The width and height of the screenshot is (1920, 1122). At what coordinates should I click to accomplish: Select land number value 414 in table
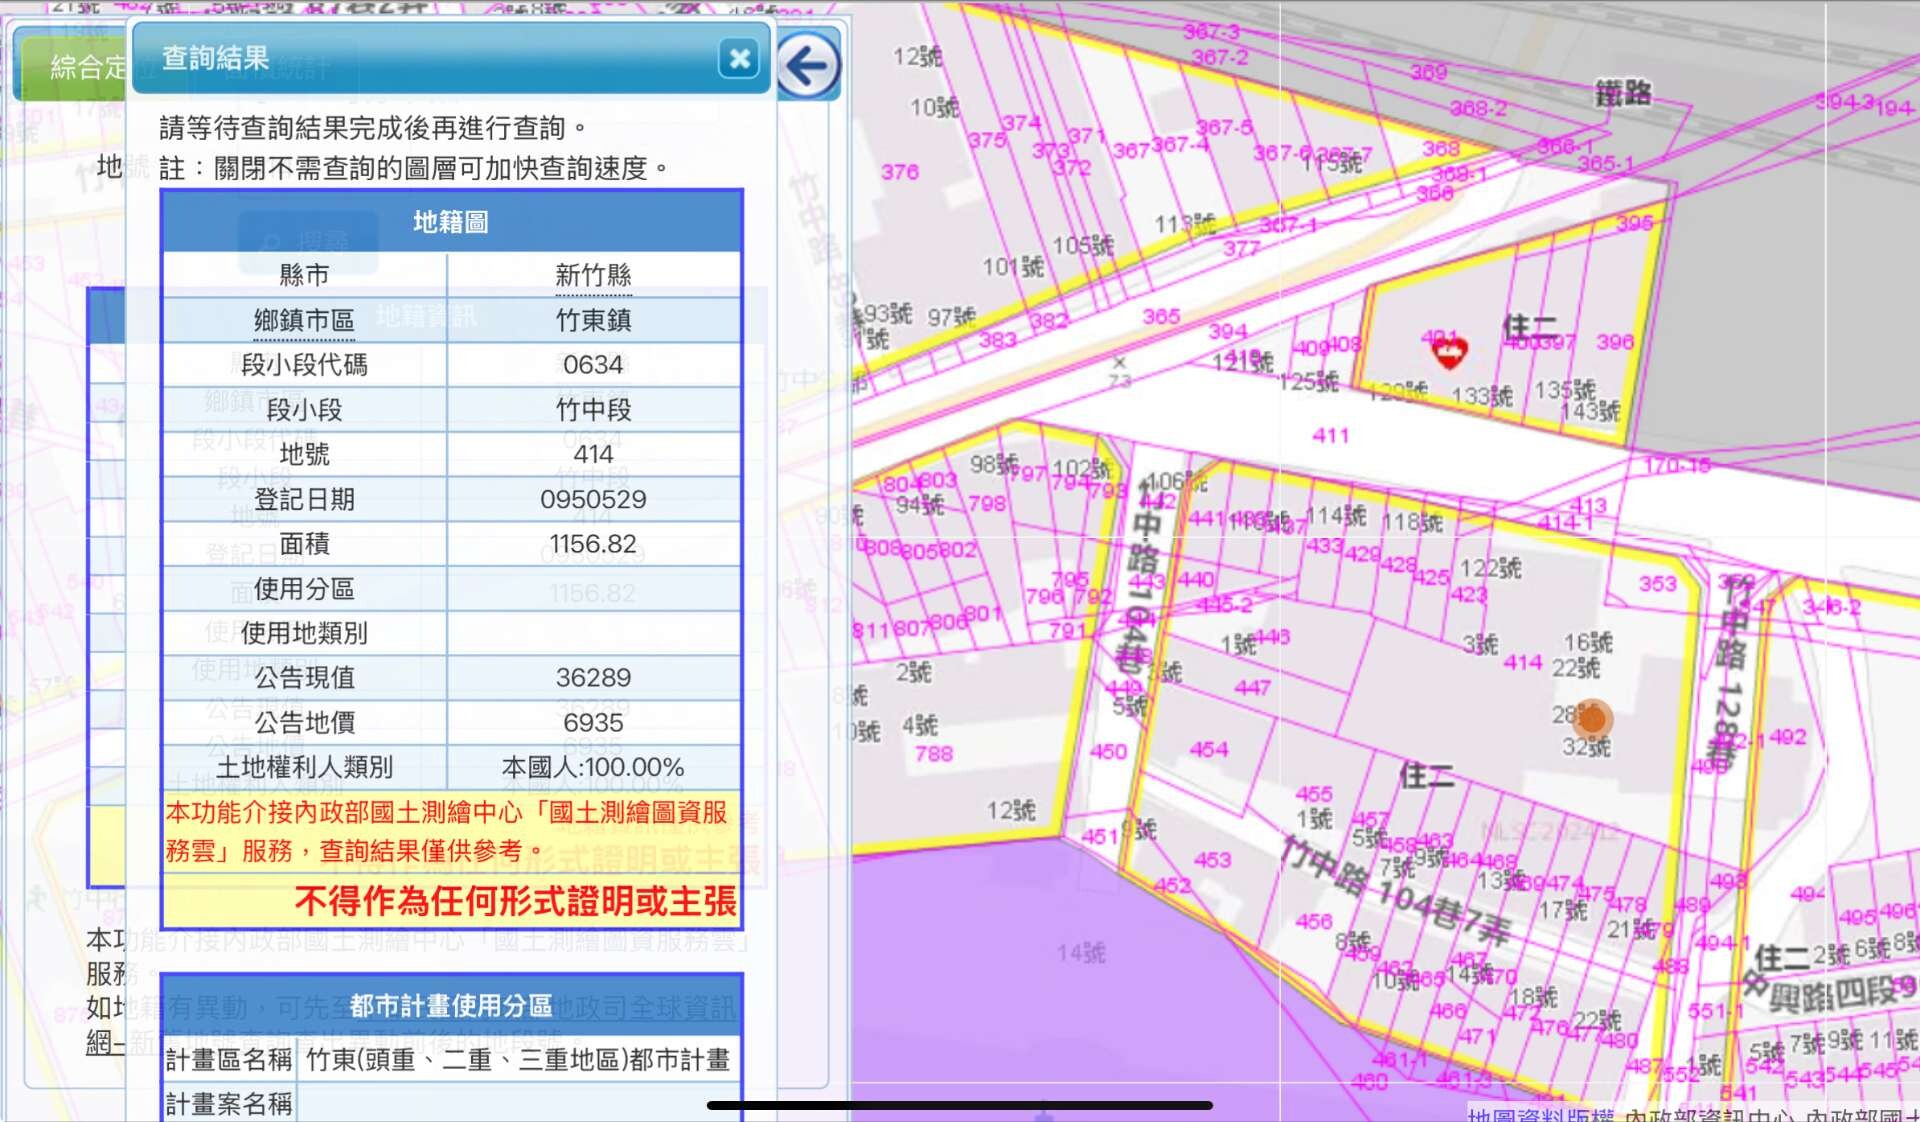(x=593, y=454)
